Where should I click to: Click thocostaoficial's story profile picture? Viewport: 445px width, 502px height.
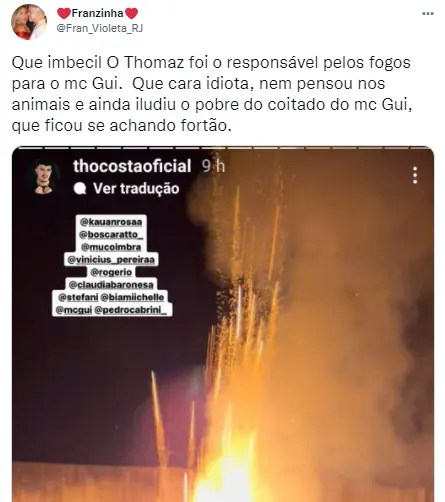(43, 177)
